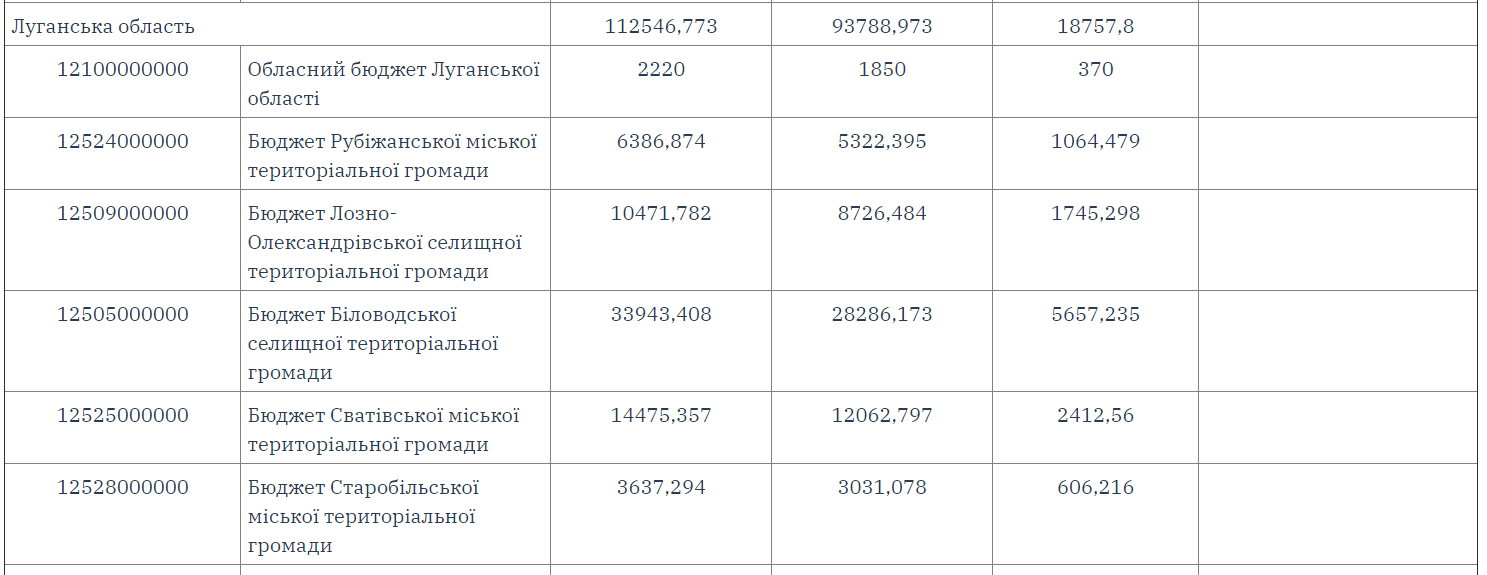Select the "Обласний бюджет Луганської області" cell

click(393, 84)
